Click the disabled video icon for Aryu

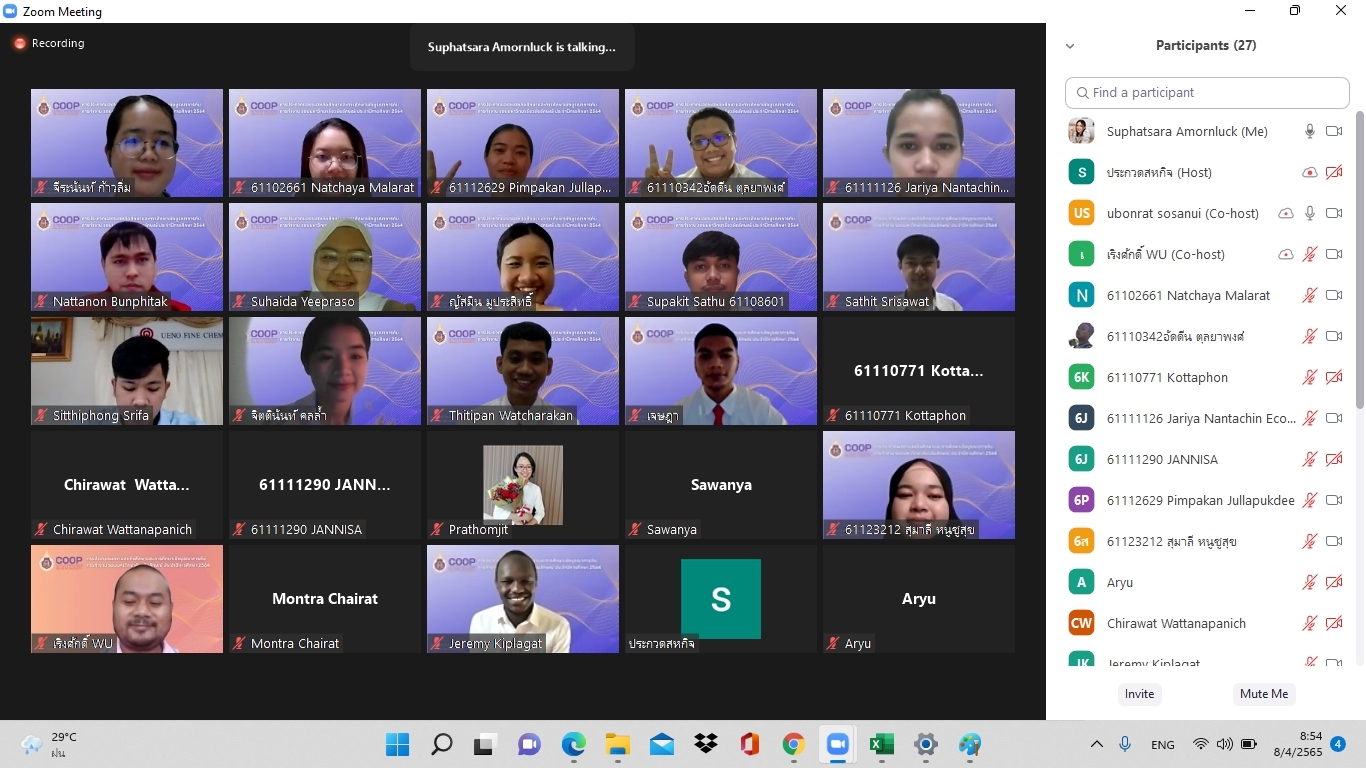pyautogui.click(x=1333, y=583)
